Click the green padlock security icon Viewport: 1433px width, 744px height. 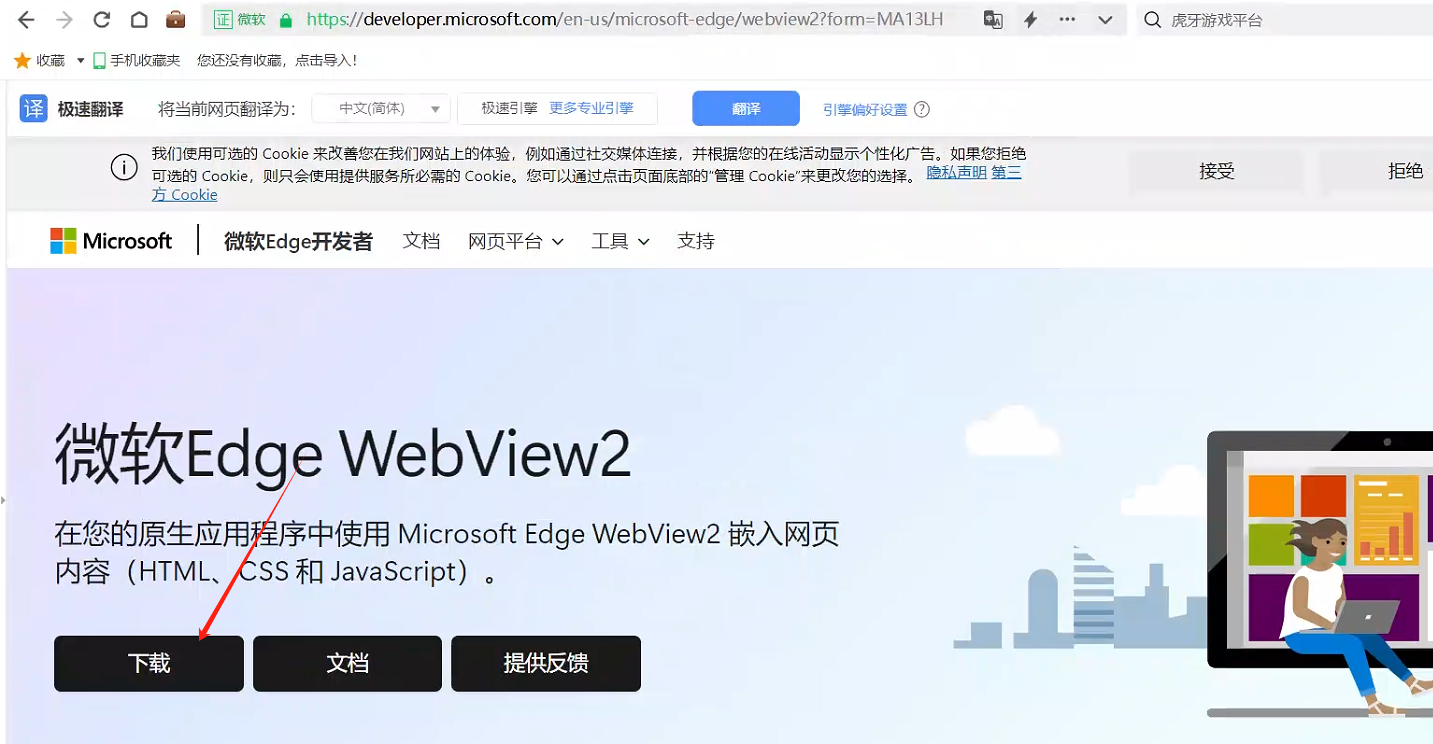(286, 20)
